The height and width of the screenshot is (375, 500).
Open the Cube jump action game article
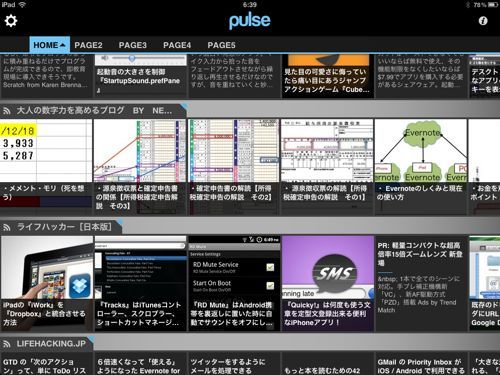tap(327, 76)
